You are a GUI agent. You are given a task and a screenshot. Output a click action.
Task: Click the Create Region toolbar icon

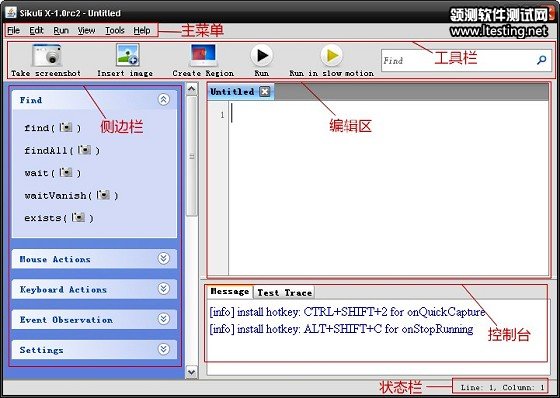tap(203, 55)
